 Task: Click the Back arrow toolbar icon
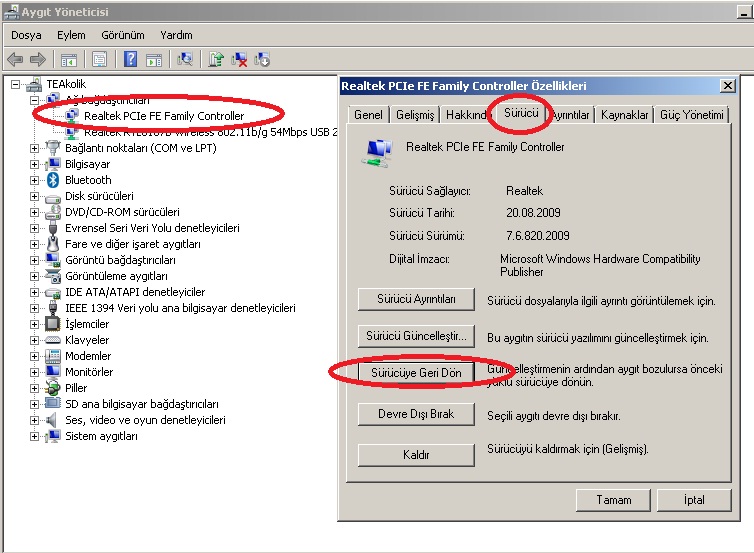15,60
